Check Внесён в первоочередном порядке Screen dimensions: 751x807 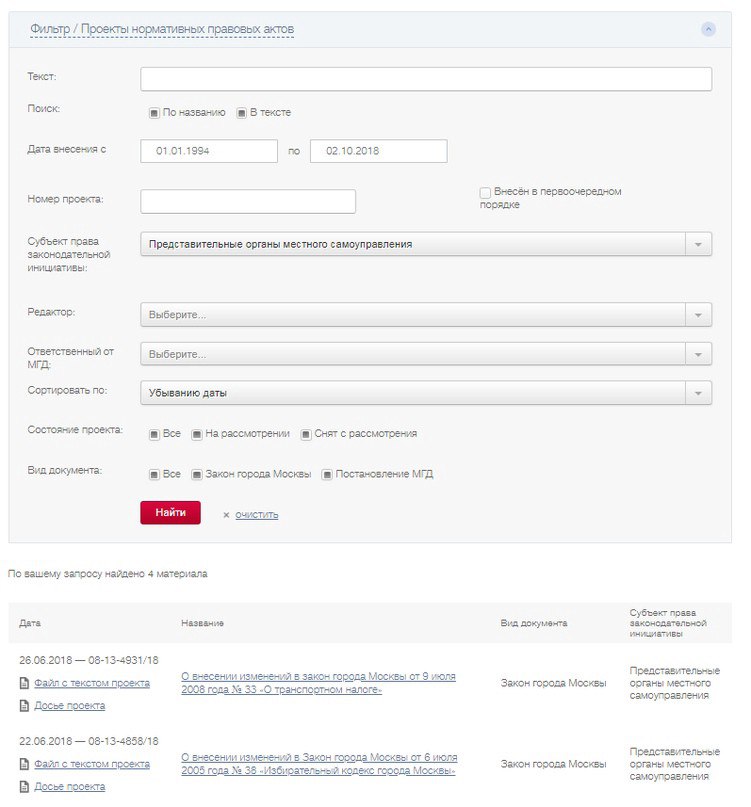(x=485, y=192)
